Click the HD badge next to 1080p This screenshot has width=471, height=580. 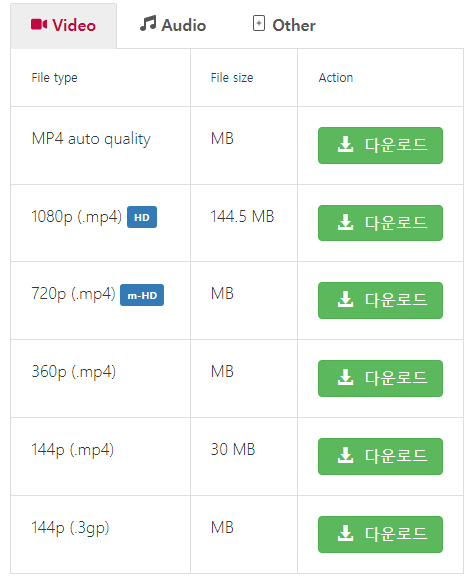click(142, 217)
